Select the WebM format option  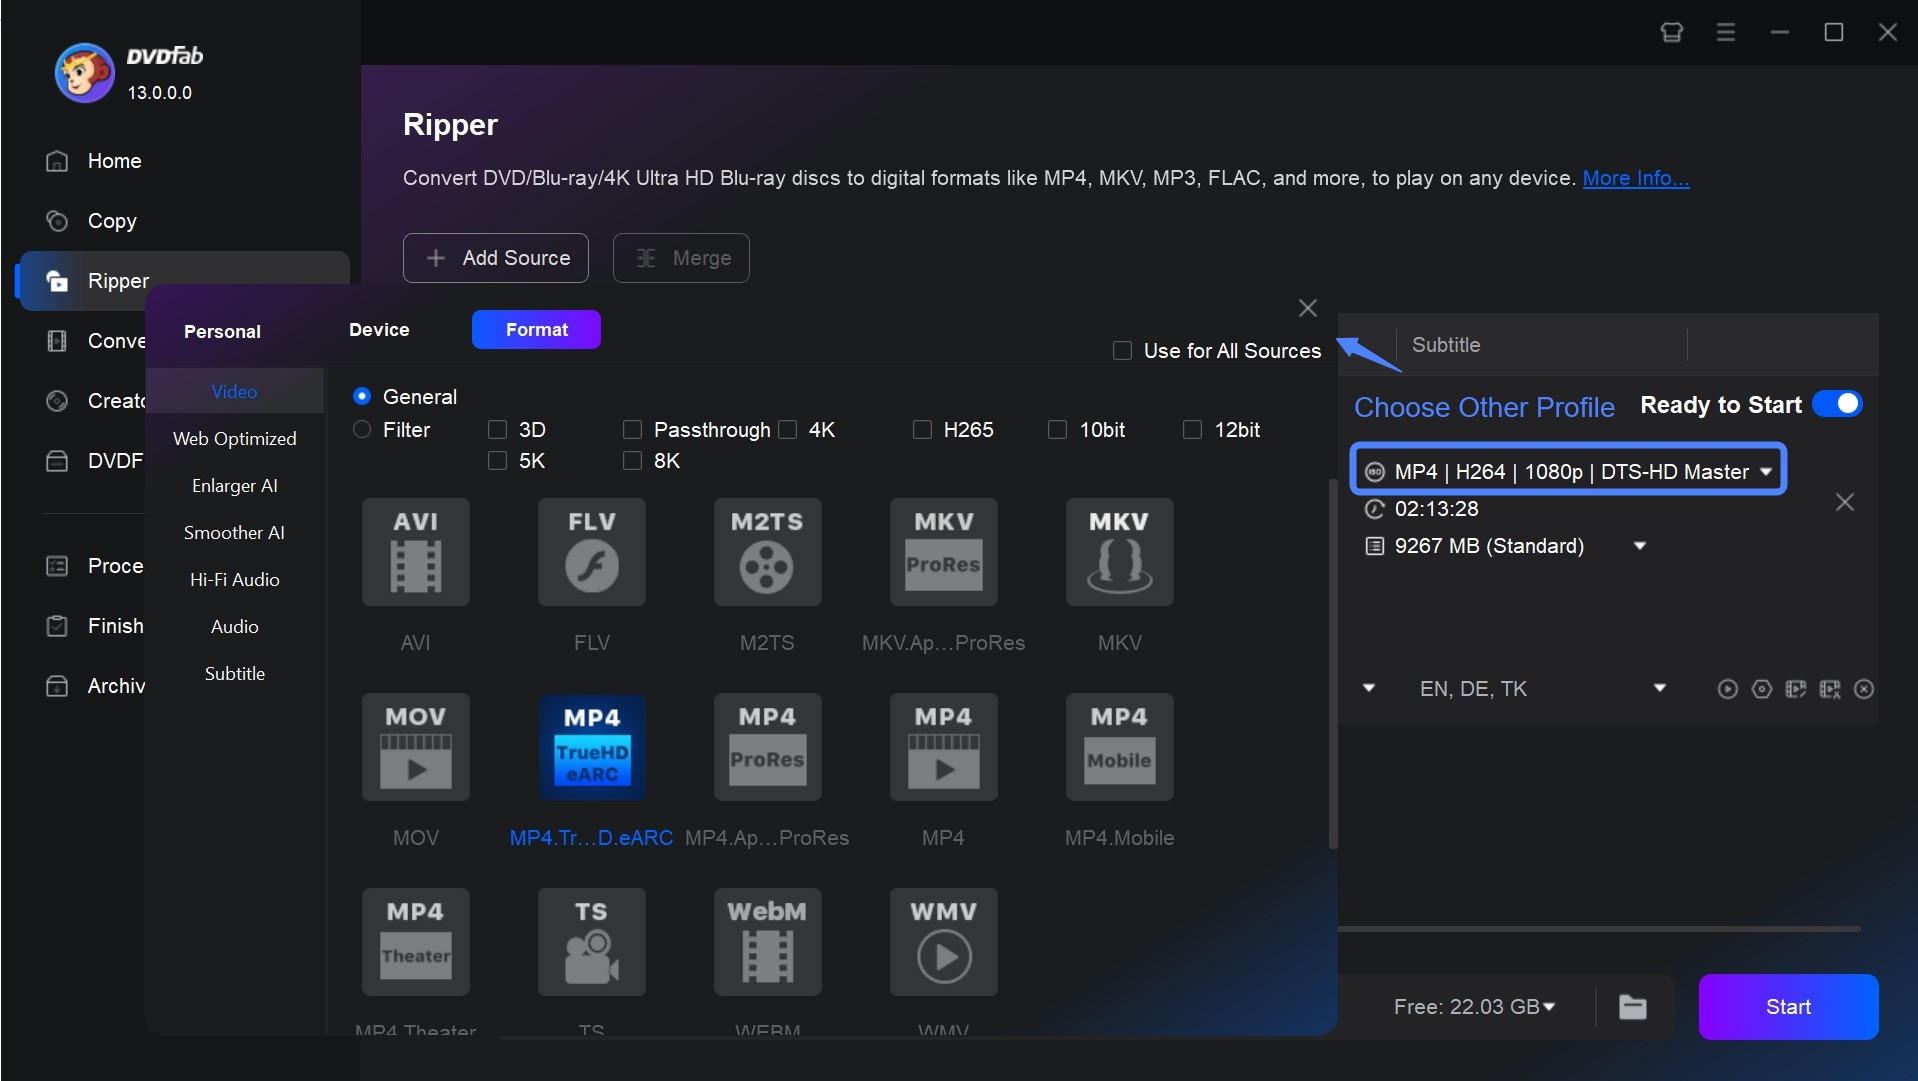[767, 941]
